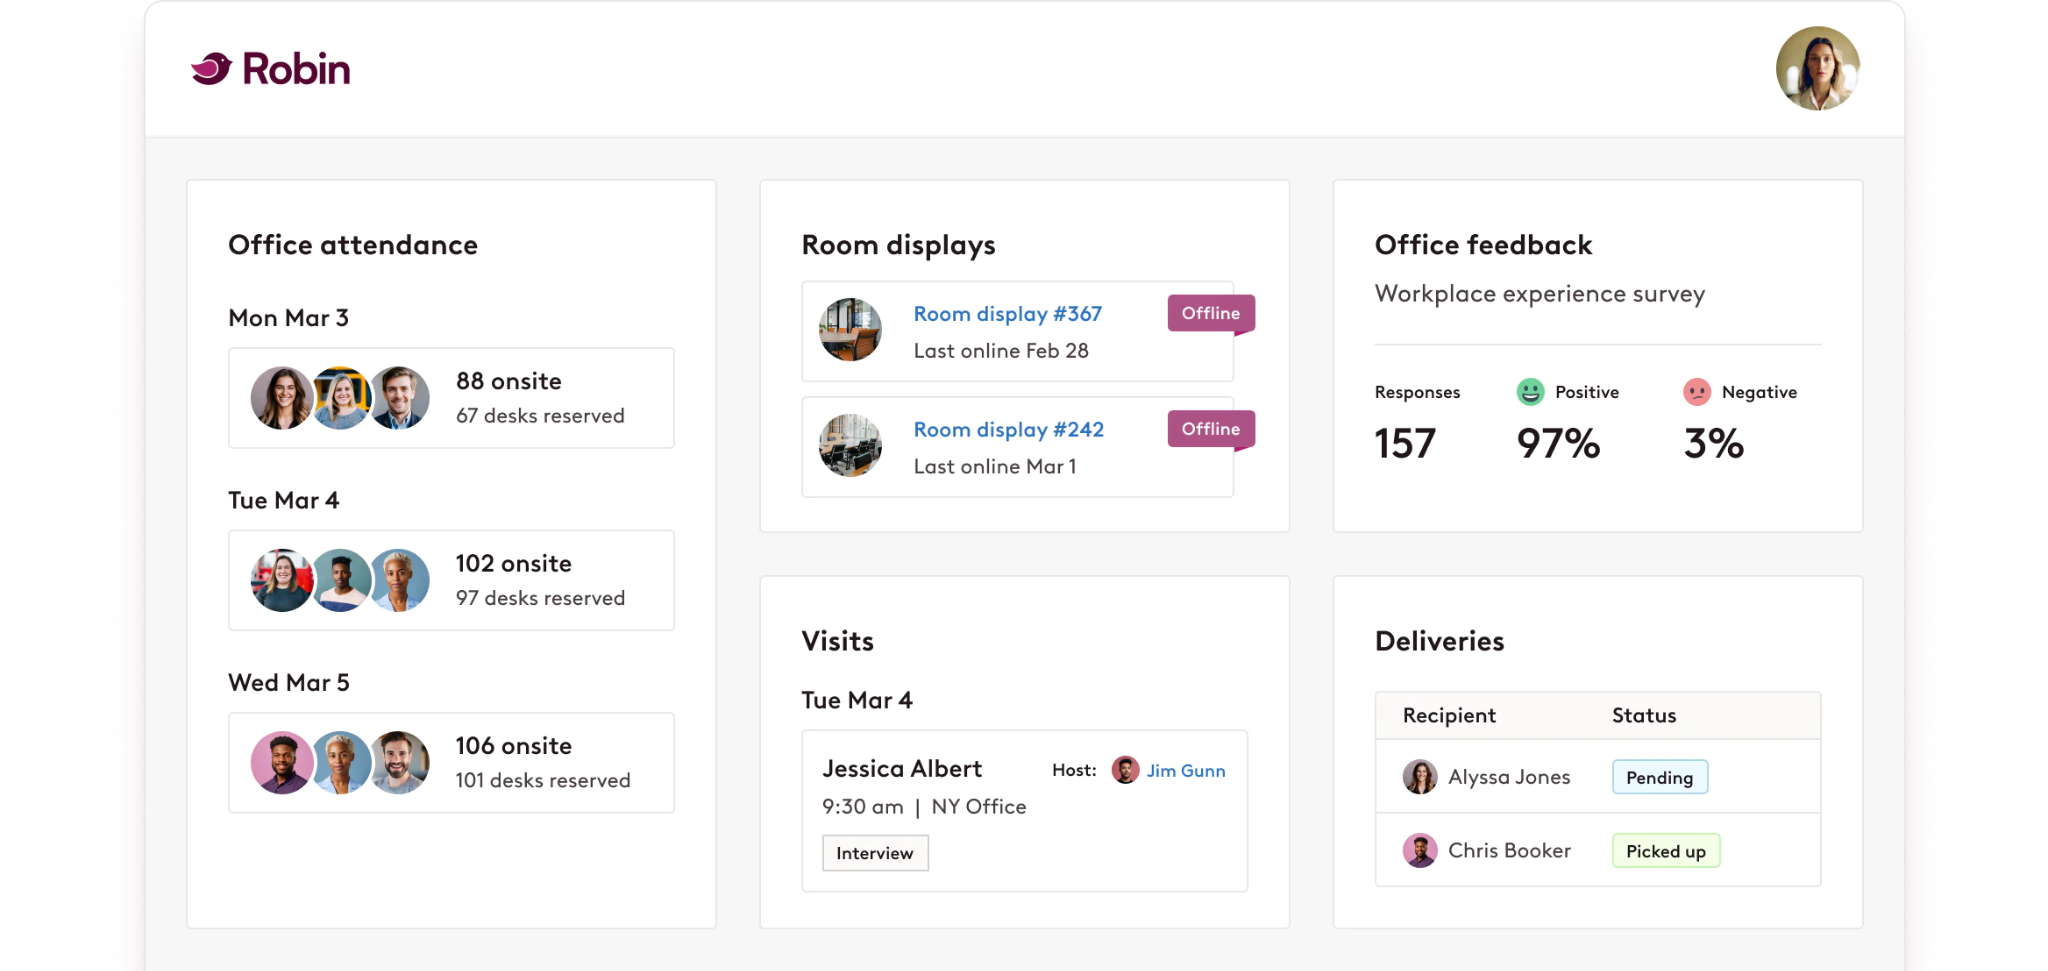Click the 3% negative value
Screen dimensions: 2048x971
coord(1713,443)
